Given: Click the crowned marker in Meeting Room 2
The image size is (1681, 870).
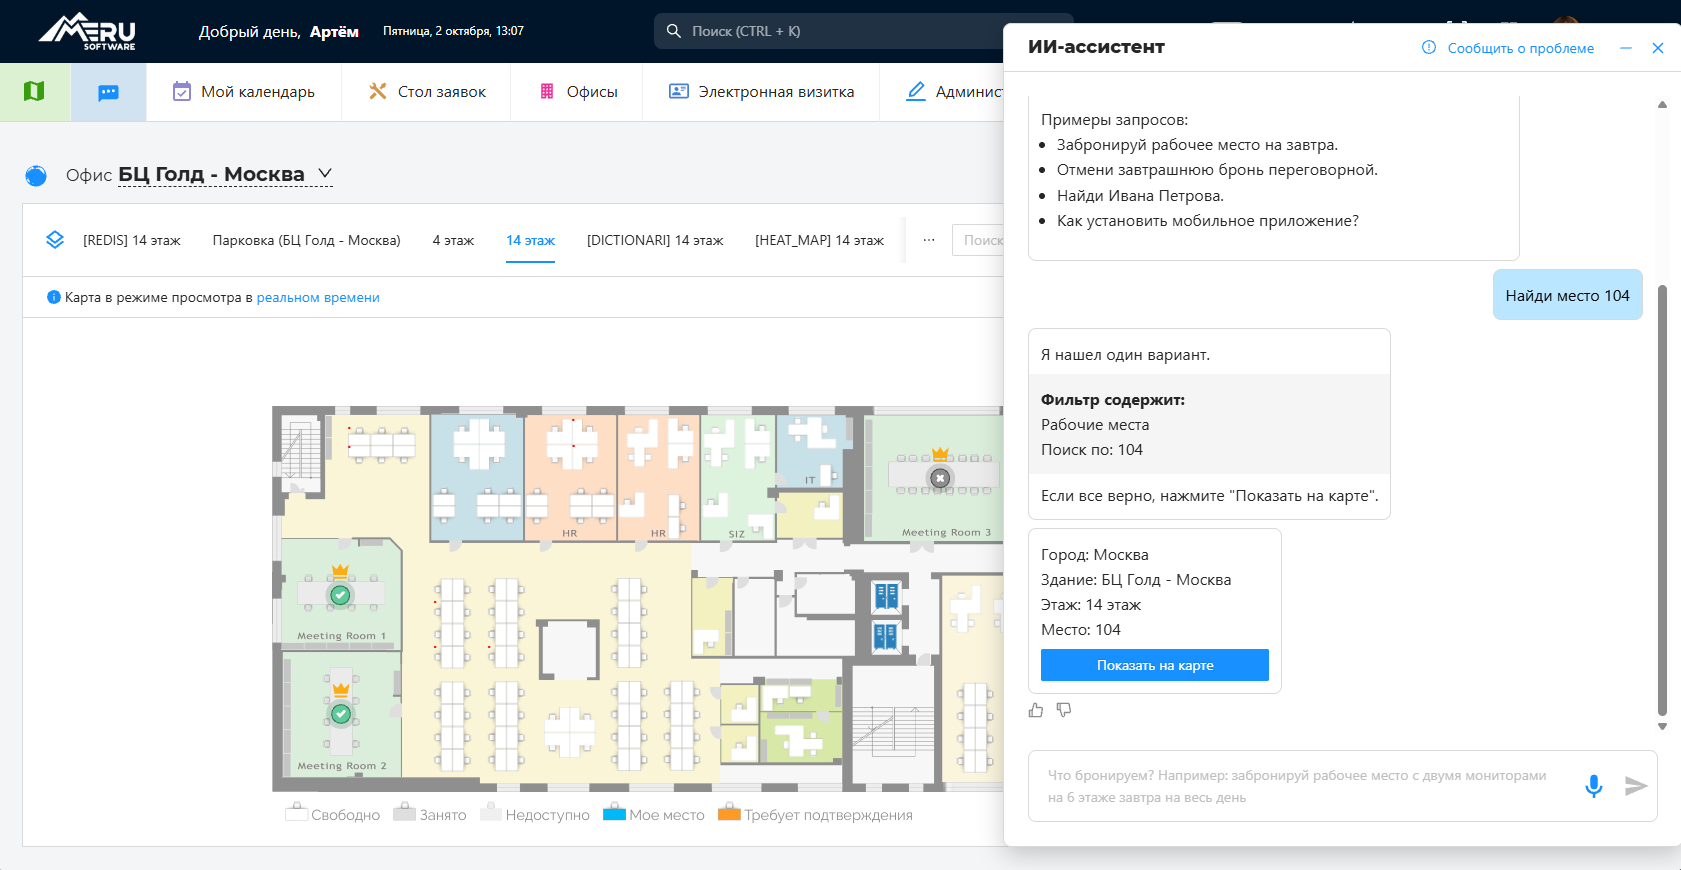Looking at the screenshot, I should pyautogui.click(x=341, y=714).
